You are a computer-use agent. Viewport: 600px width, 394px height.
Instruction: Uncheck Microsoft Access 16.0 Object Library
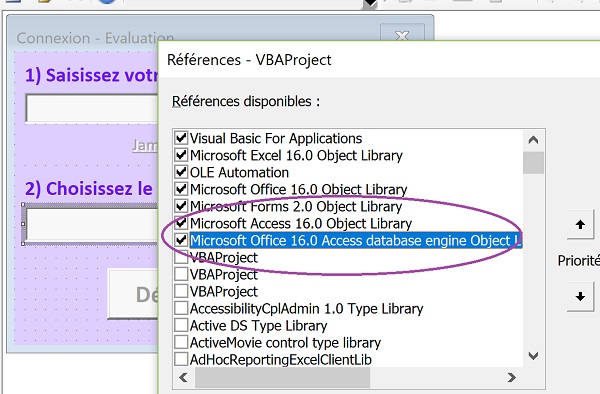pyautogui.click(x=181, y=223)
